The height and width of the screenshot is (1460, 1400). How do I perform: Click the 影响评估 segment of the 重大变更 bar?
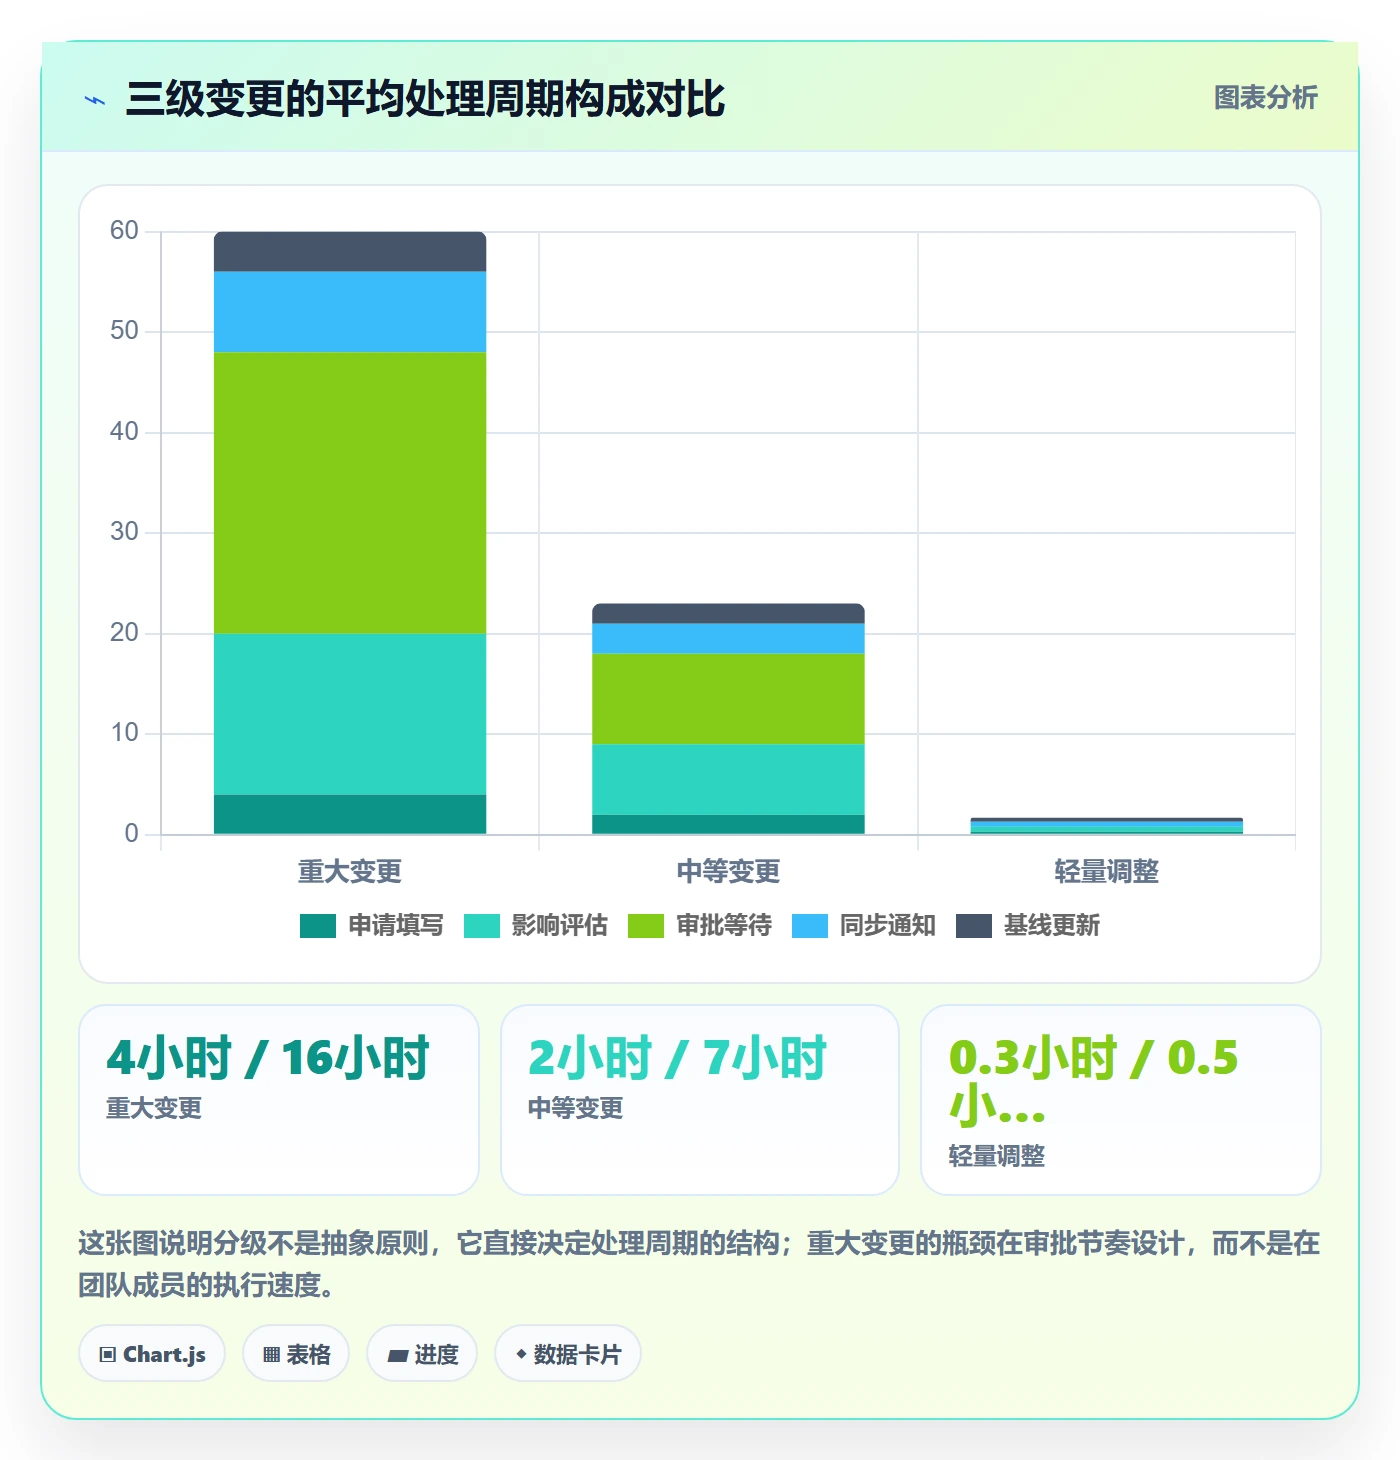point(350,714)
